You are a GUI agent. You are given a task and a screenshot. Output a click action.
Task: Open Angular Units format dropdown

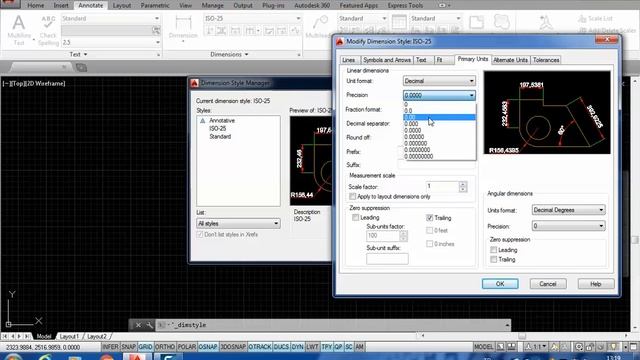point(568,210)
